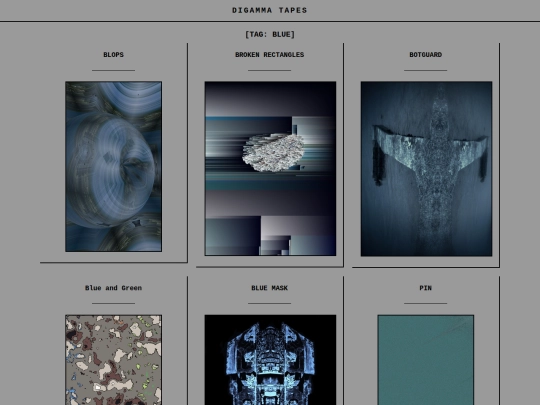Click the BLOPS post title
The image size is (540, 405).
pyautogui.click(x=113, y=55)
